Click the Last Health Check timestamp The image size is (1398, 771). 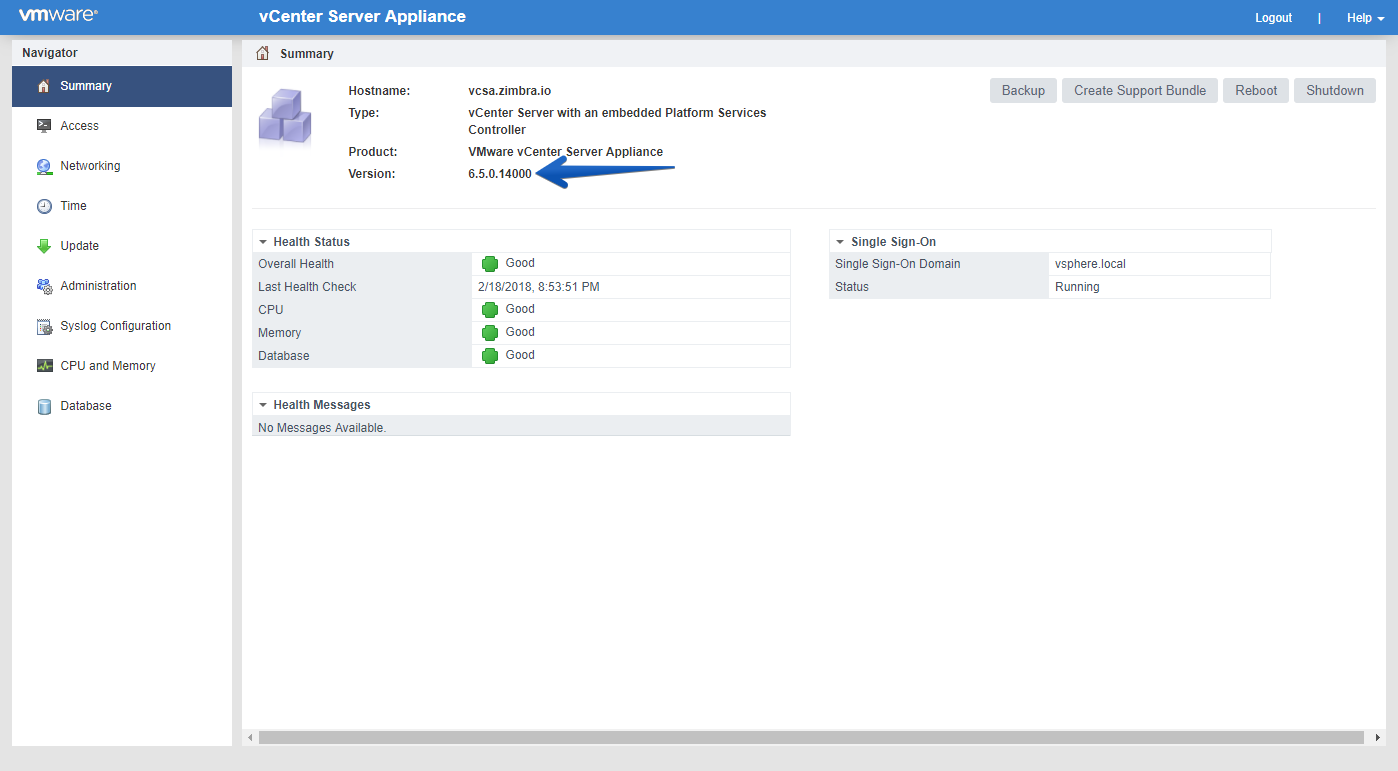point(539,287)
